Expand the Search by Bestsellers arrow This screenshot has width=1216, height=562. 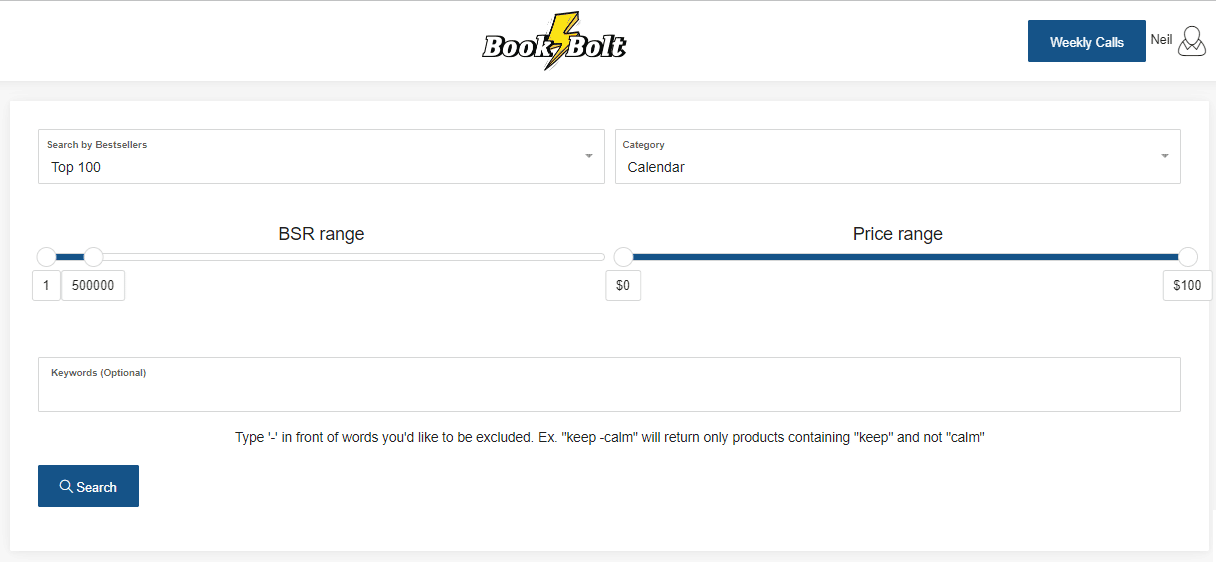pos(589,156)
